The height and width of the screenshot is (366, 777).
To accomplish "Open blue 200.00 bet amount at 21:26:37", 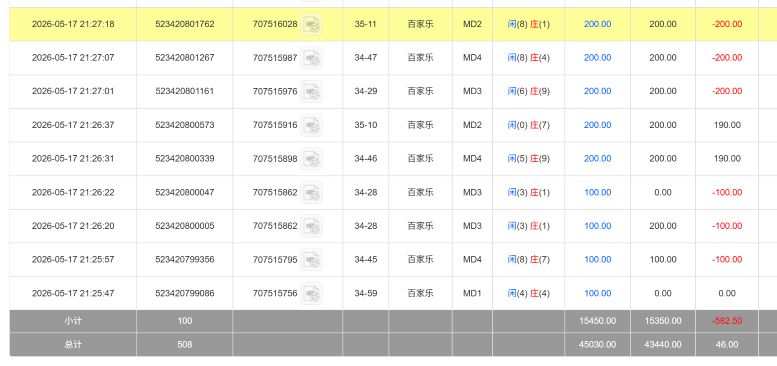I will click(x=597, y=125).
